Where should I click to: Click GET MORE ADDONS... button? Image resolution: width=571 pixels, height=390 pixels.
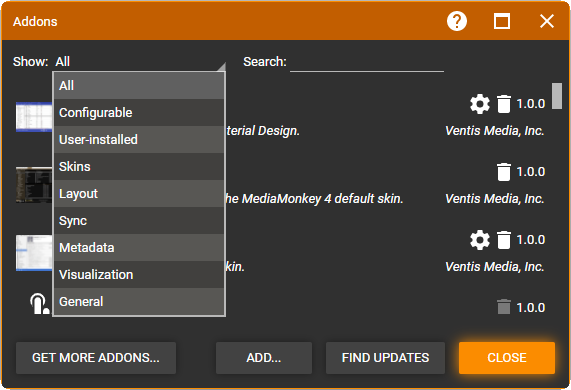96,358
